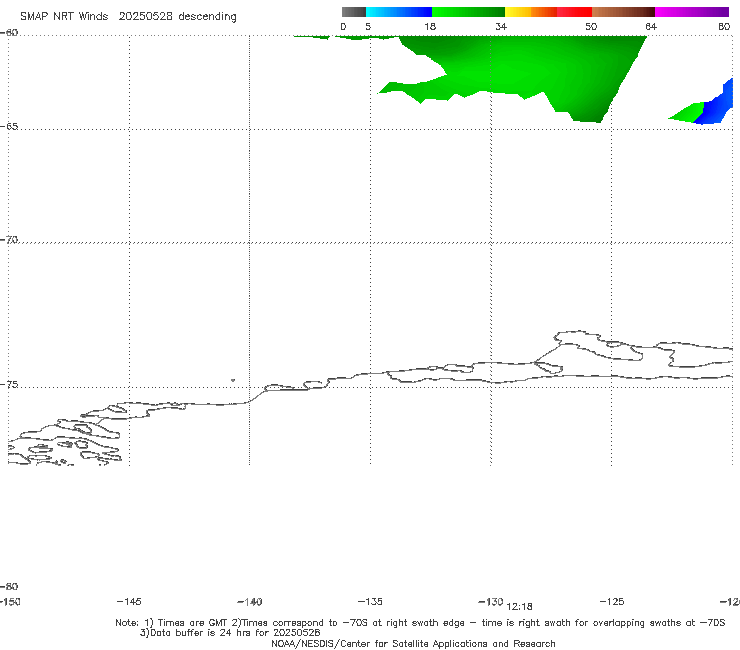
Task: Click the data buffer 24 hrs note
Action: (x=230, y=633)
